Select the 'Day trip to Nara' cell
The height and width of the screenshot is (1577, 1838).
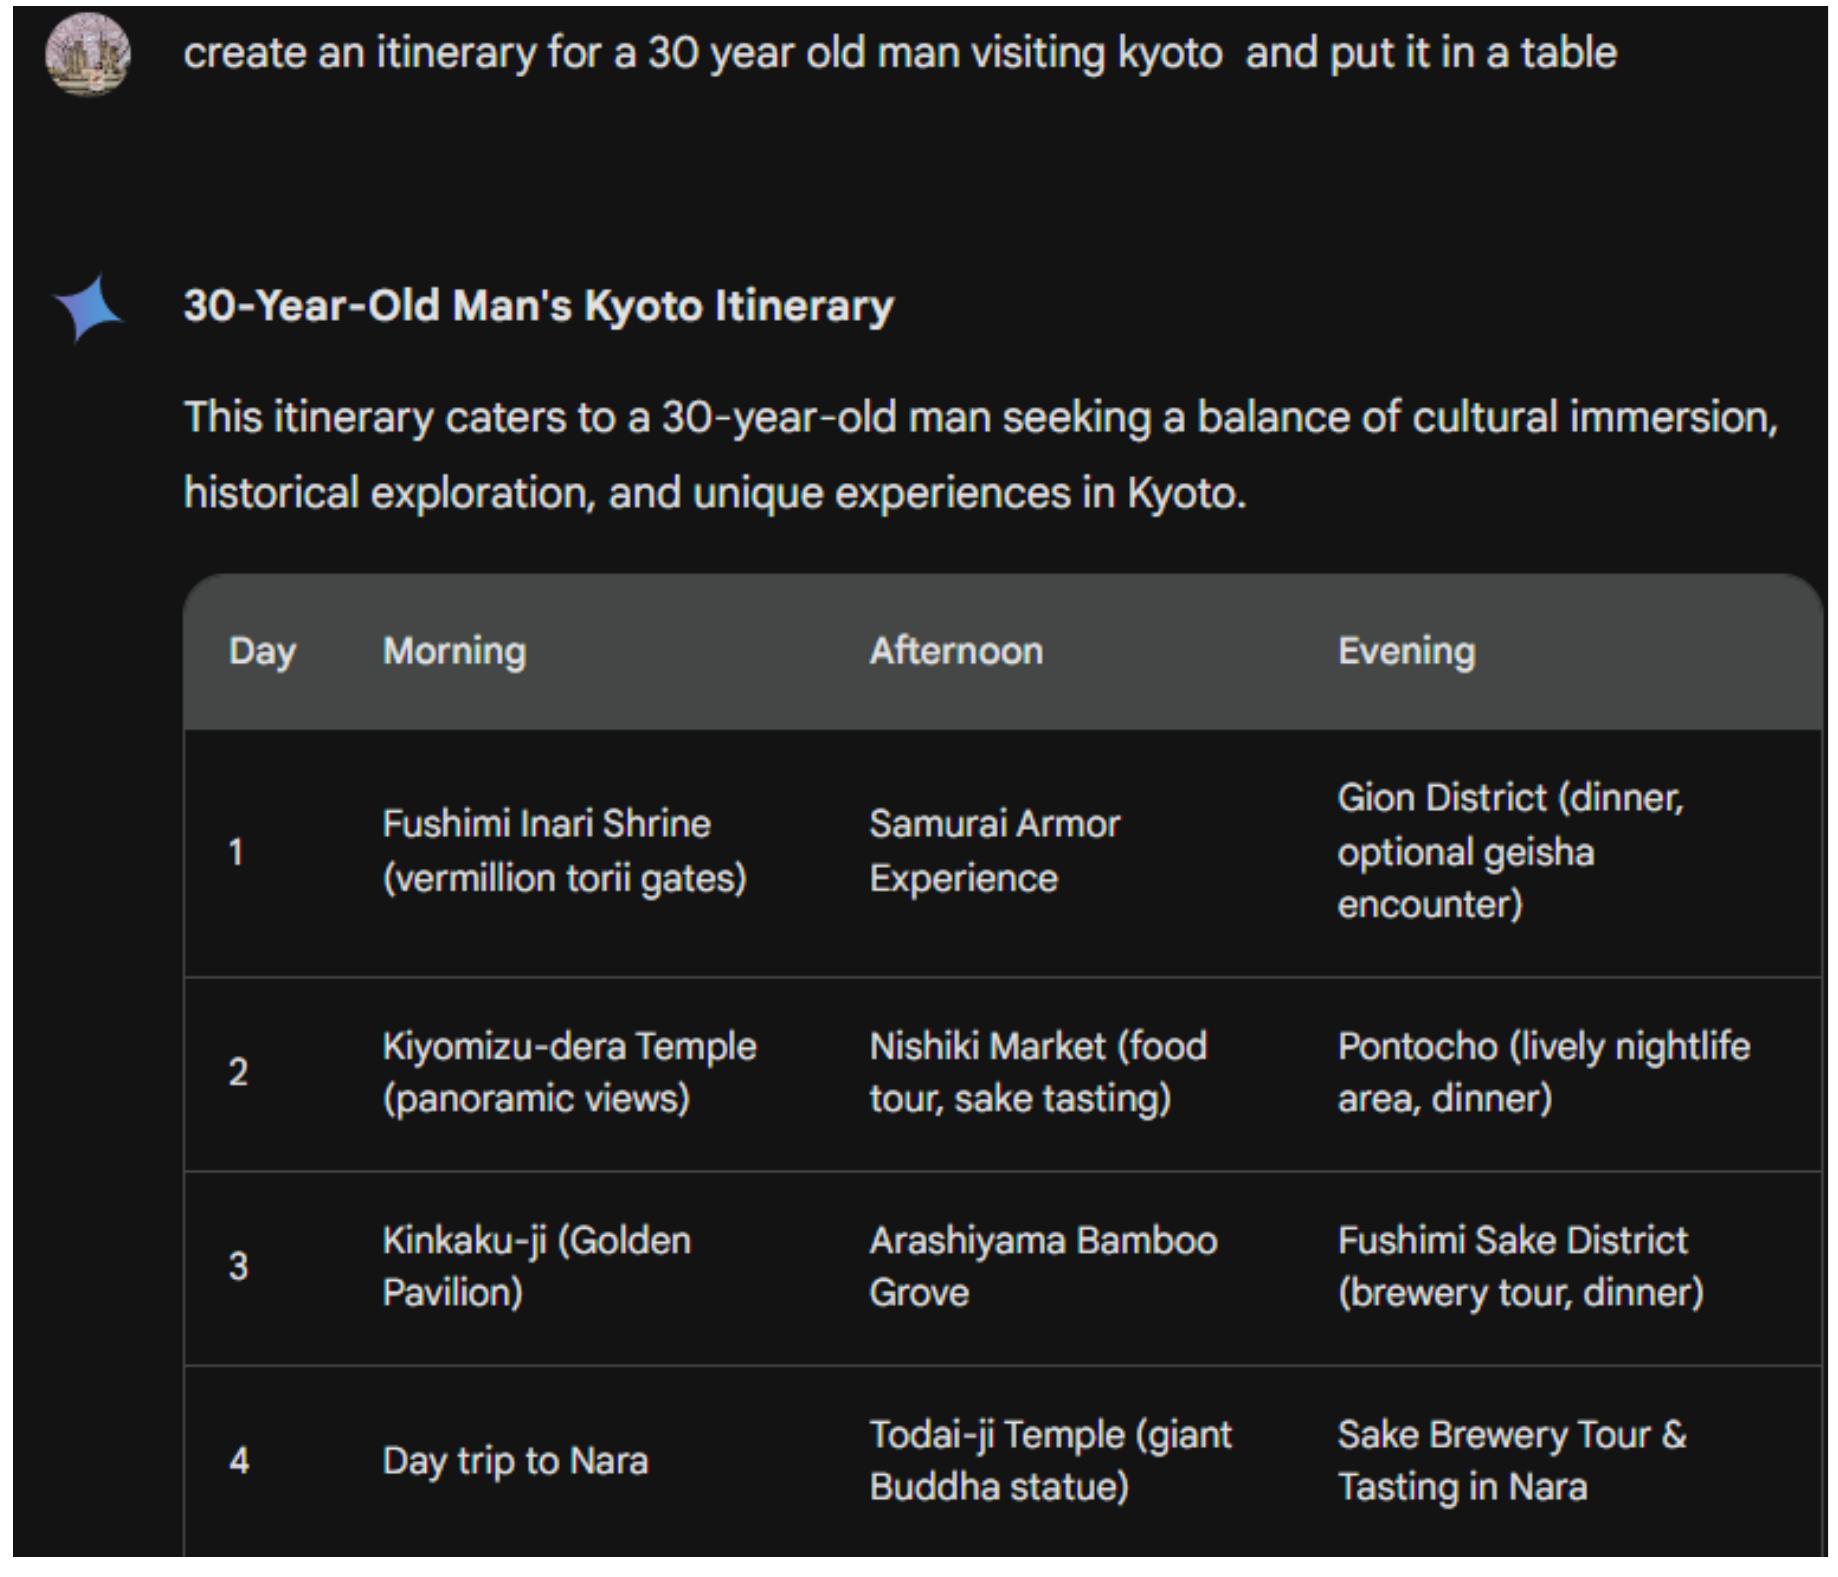[515, 1461]
